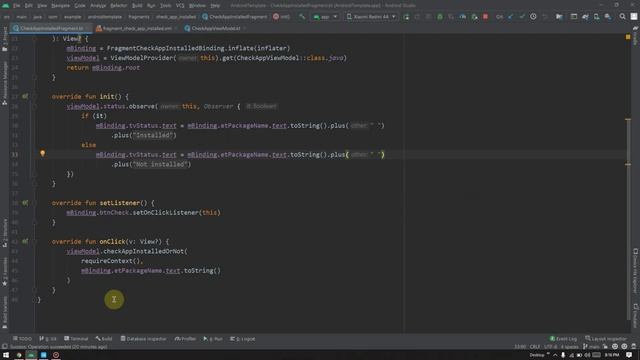The height and width of the screenshot is (360, 640).
Task: Open the Logcat tool window
Action: [x=242, y=339]
